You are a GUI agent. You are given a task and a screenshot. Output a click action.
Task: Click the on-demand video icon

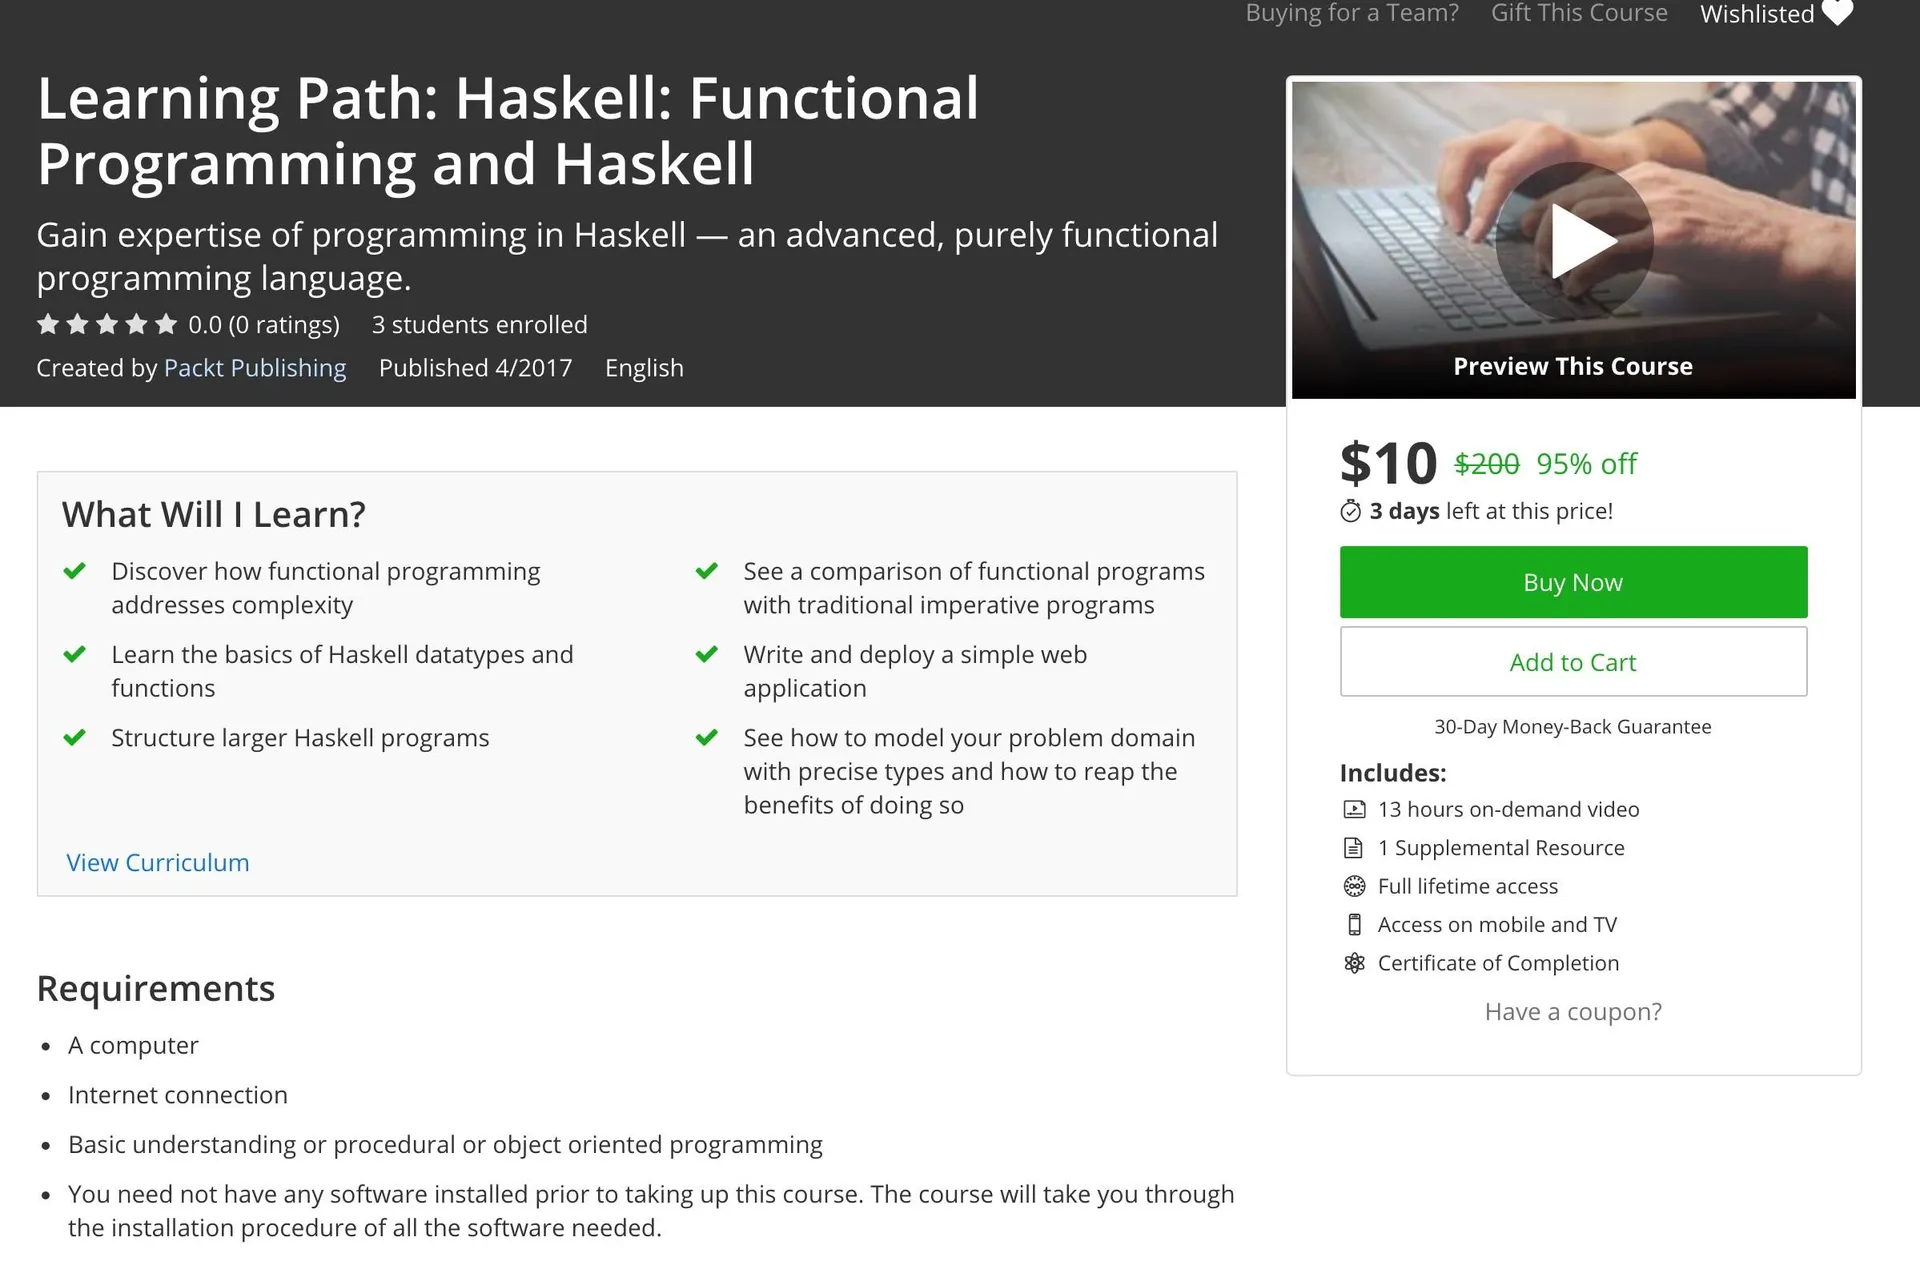[1354, 809]
